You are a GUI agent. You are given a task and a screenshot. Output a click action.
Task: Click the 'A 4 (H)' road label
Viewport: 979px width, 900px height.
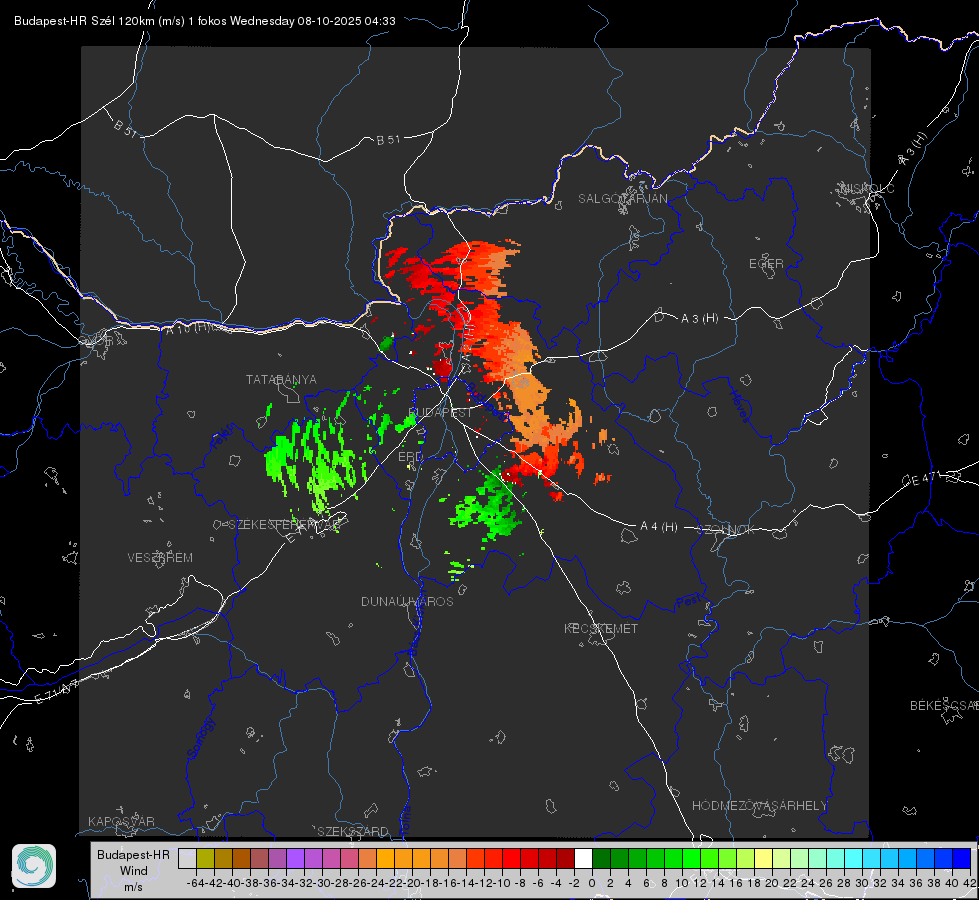coord(659,527)
